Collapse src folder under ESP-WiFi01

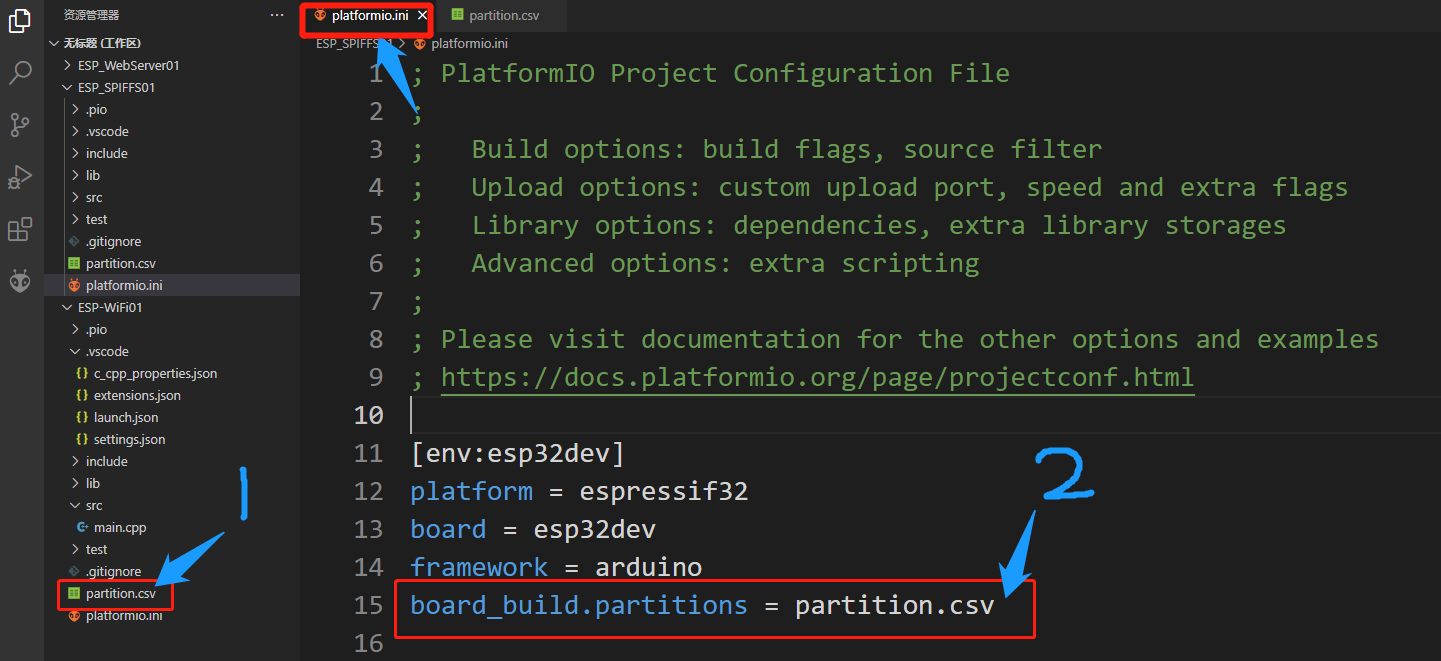coord(171,505)
